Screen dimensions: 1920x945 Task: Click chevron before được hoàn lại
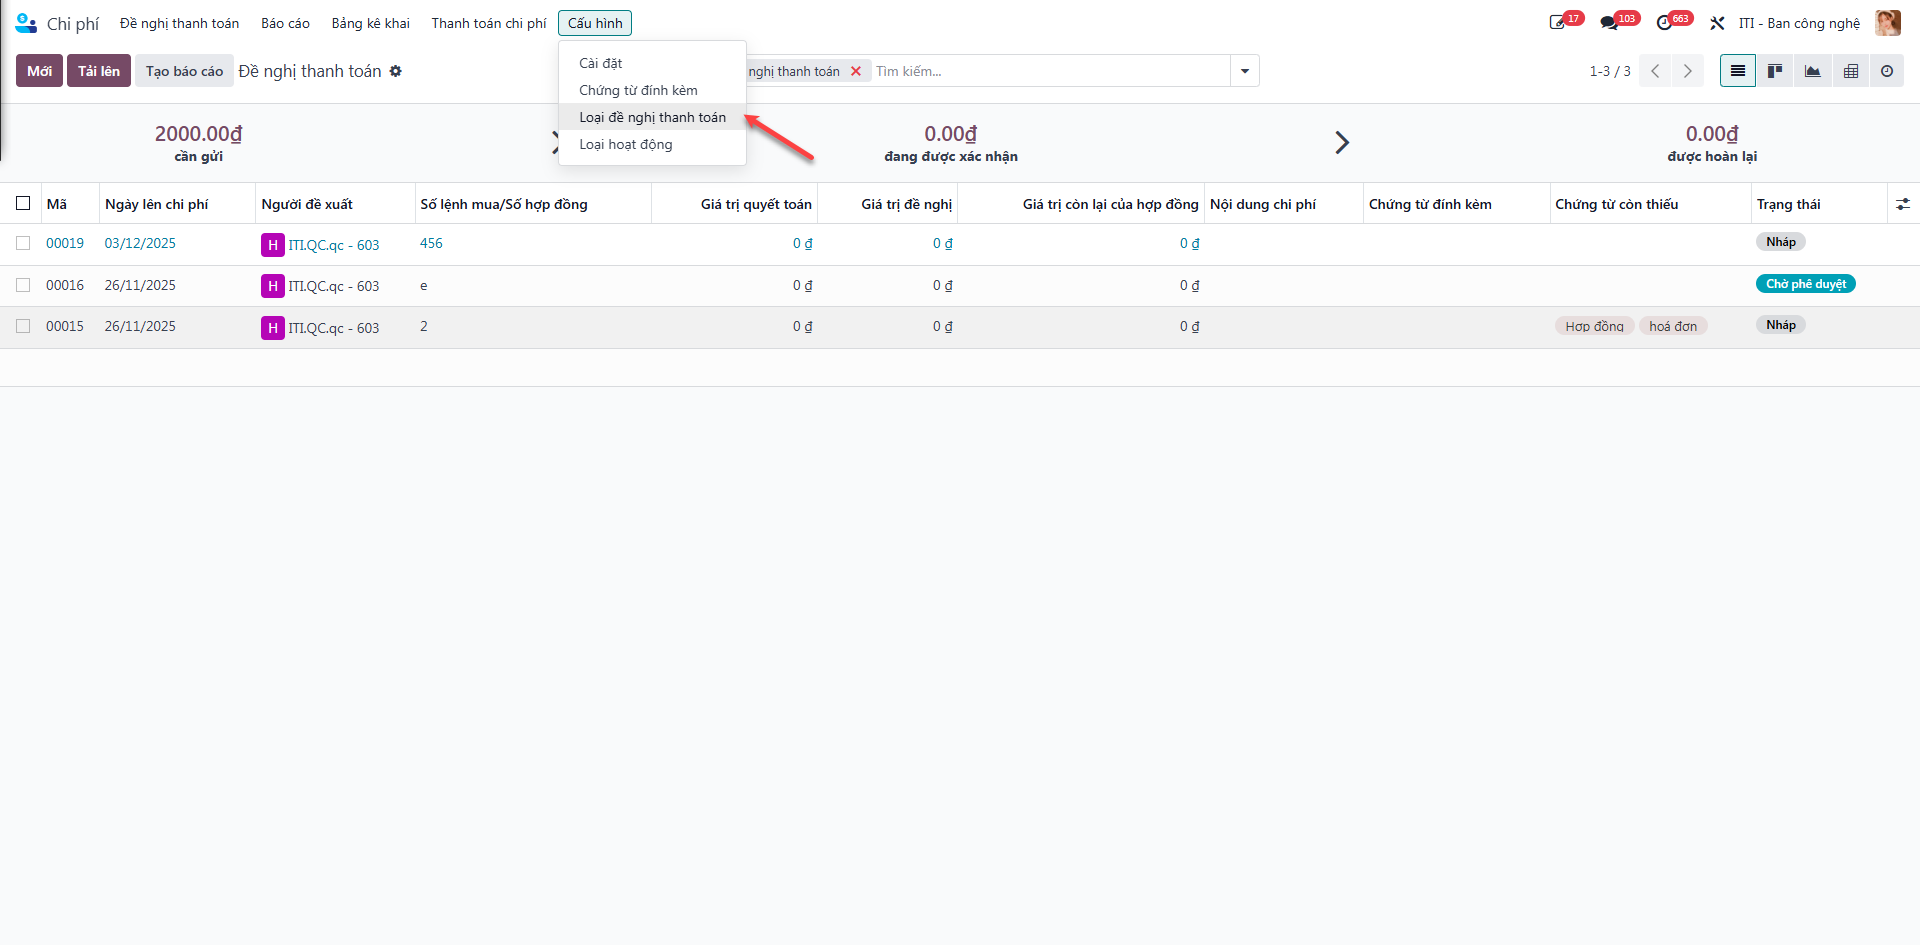[x=1342, y=142]
